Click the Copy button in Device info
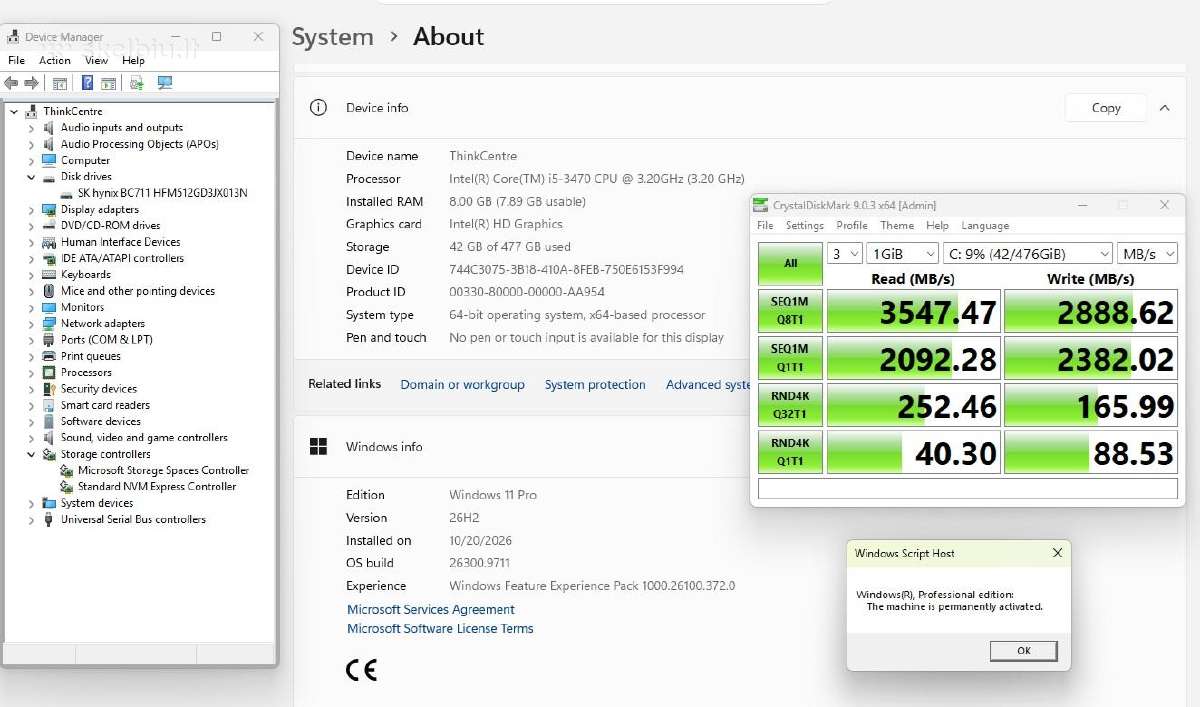Viewport: 1200px width, 707px height. pos(1106,108)
